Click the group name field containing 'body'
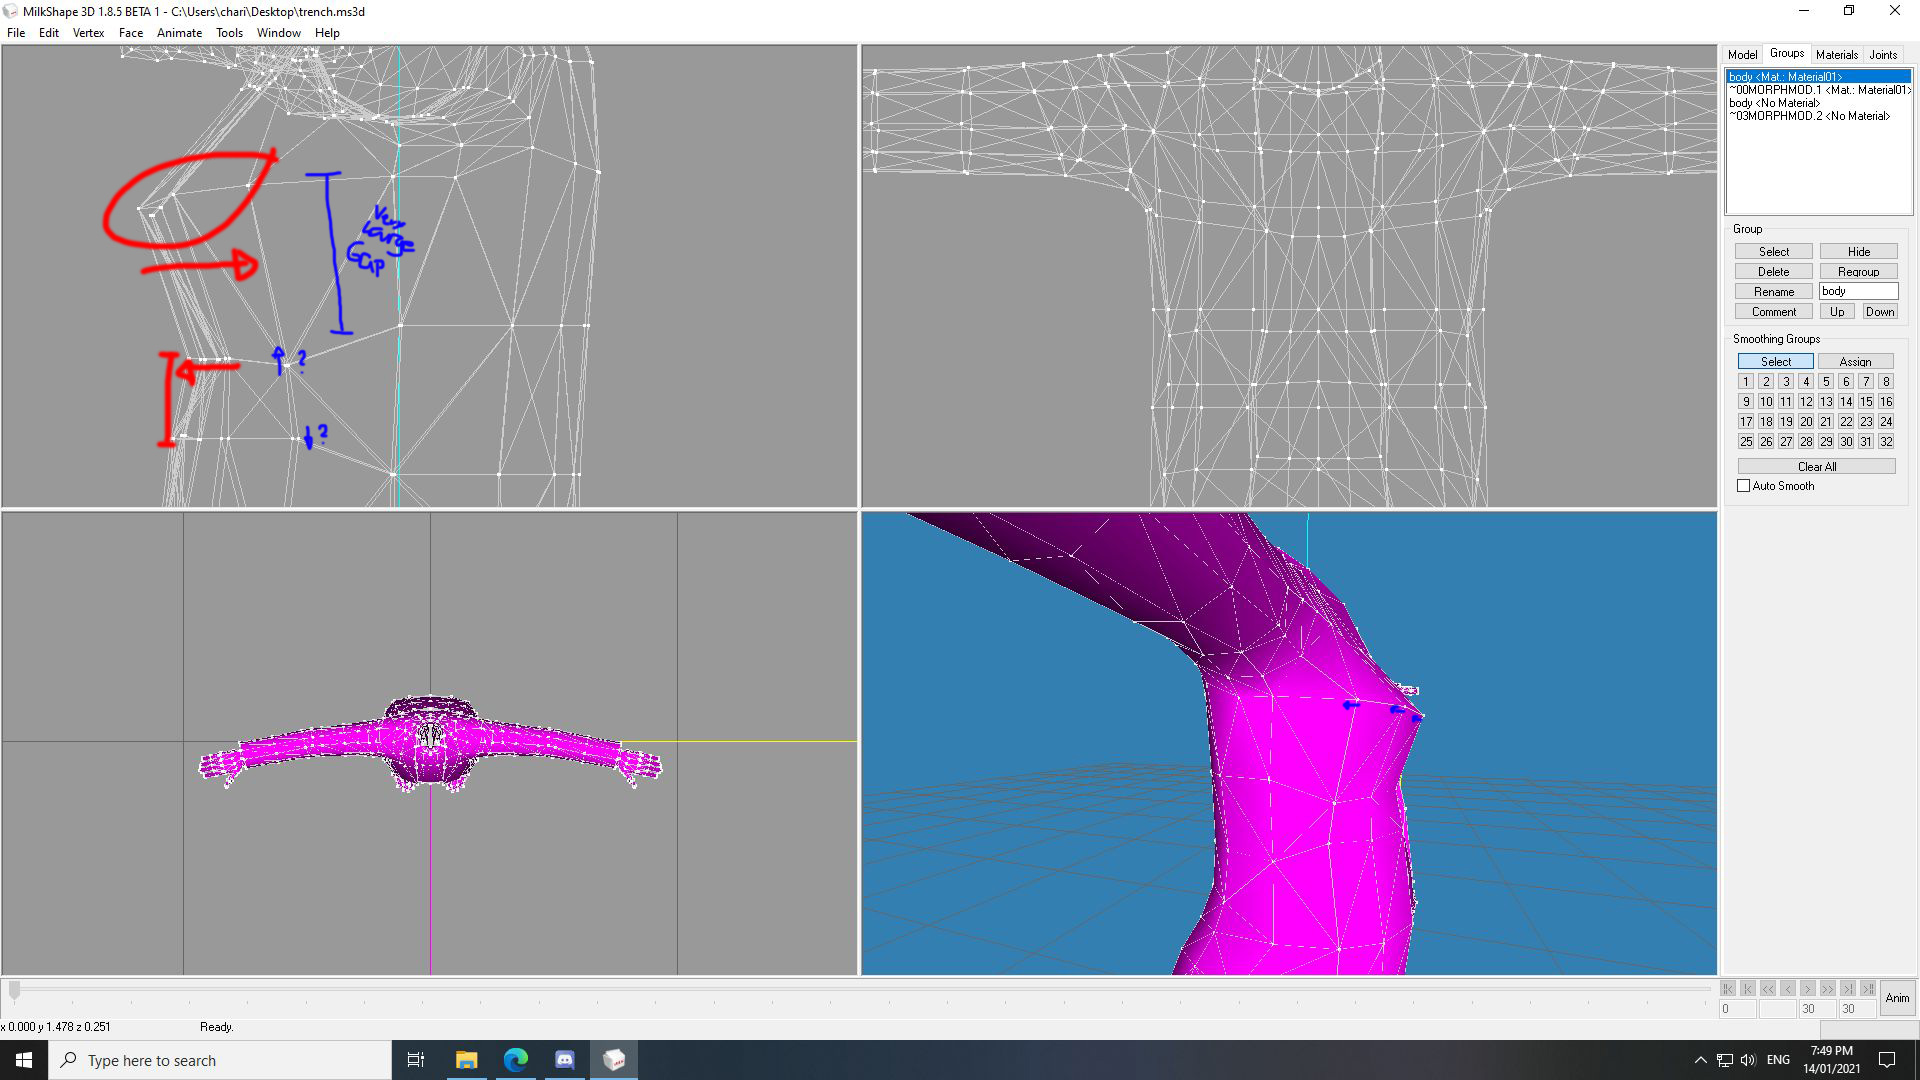Screen dimensions: 1920x1080 (1858, 291)
